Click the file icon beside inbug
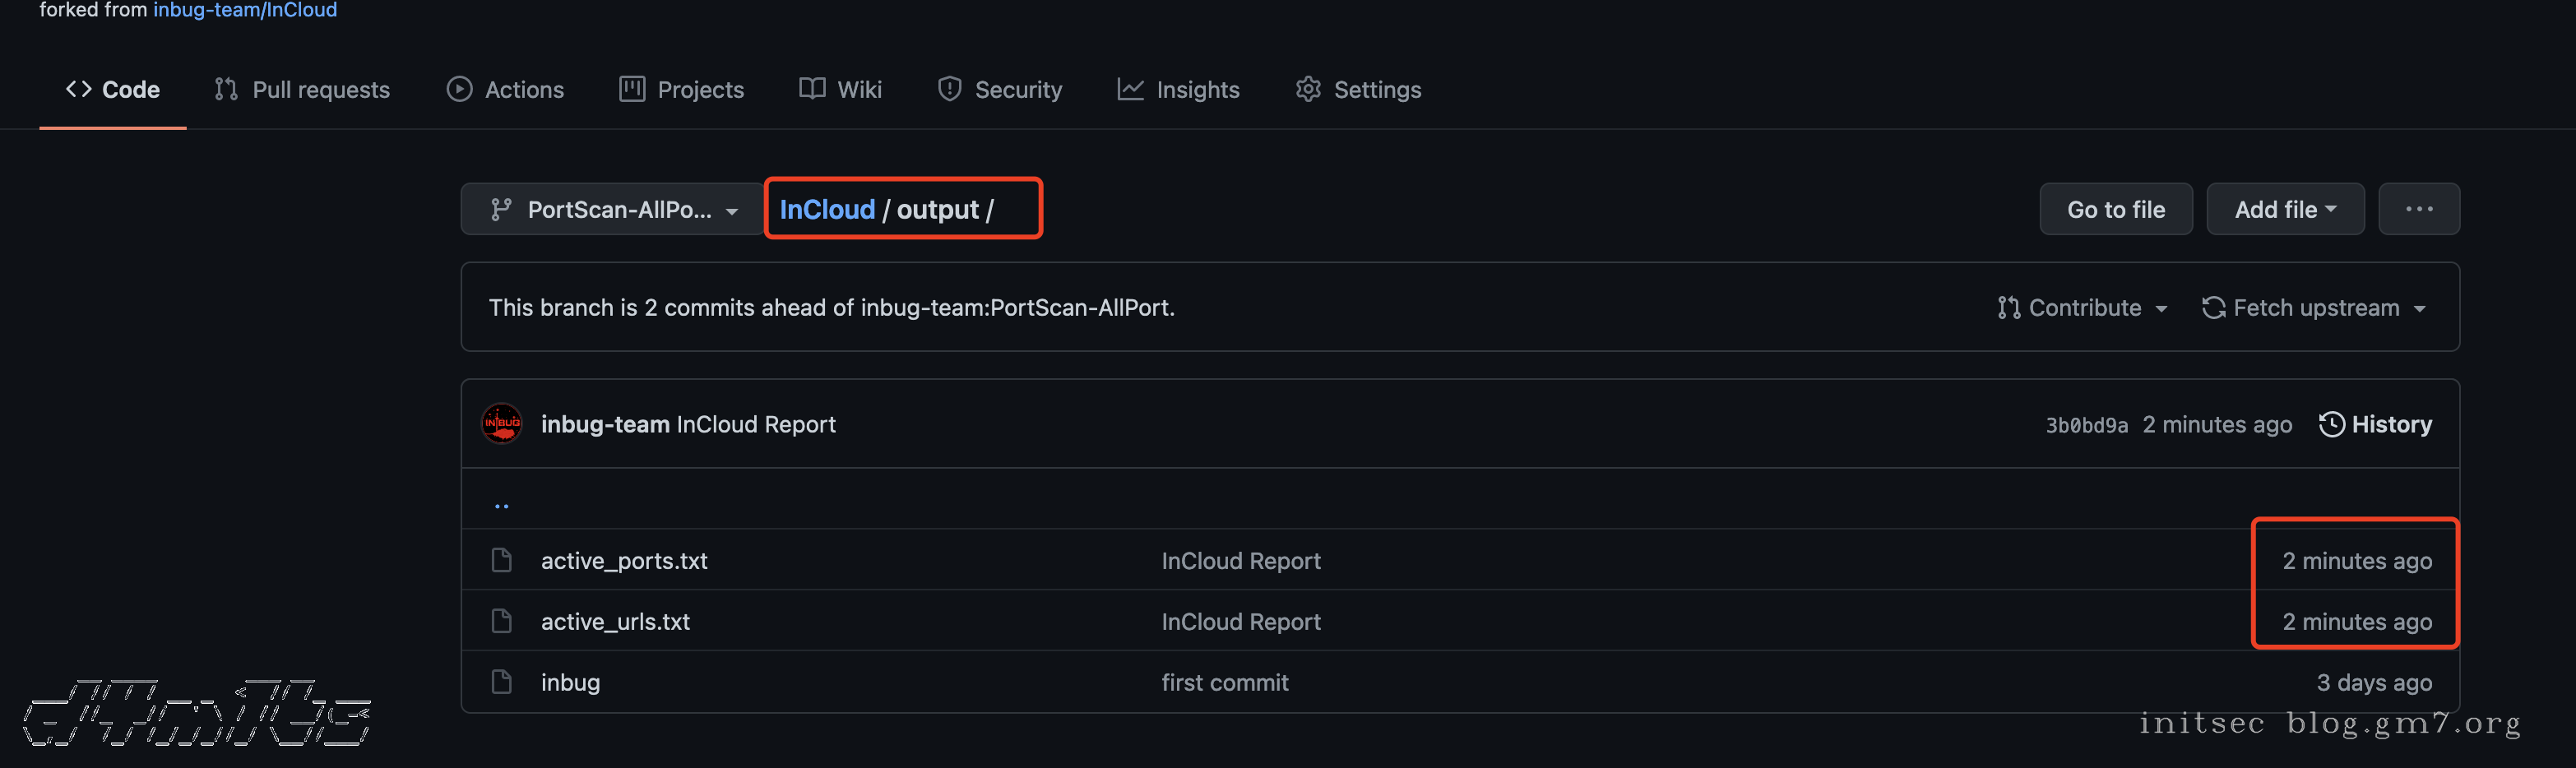 tap(501, 682)
